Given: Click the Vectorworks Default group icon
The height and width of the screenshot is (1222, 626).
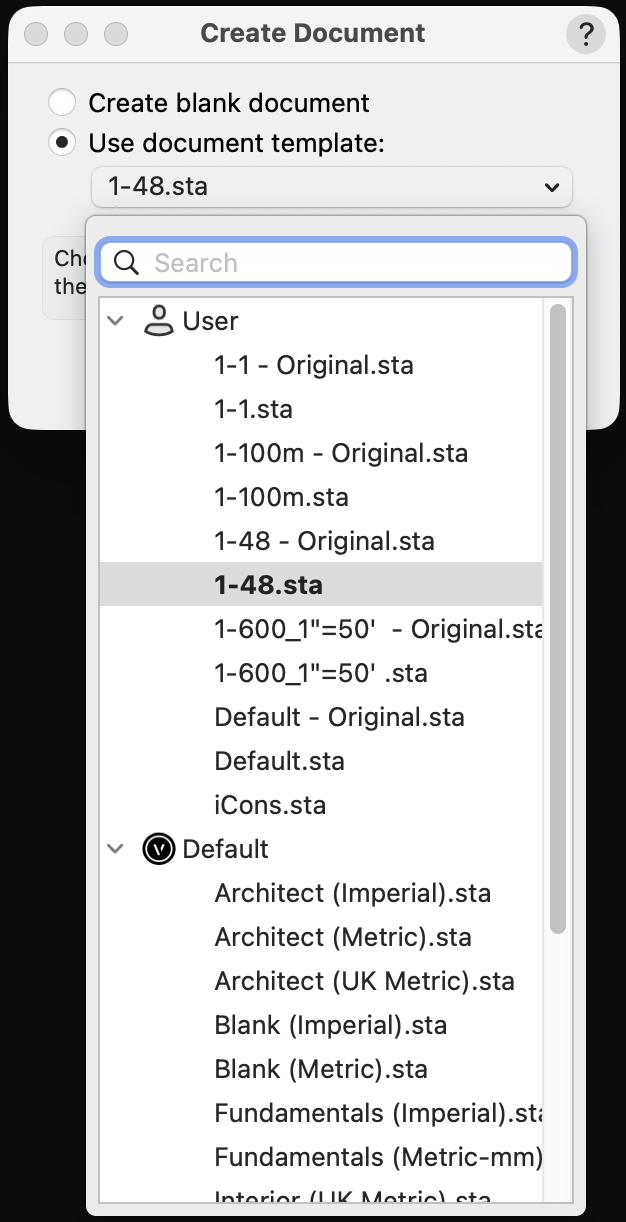Looking at the screenshot, I should click(159, 849).
